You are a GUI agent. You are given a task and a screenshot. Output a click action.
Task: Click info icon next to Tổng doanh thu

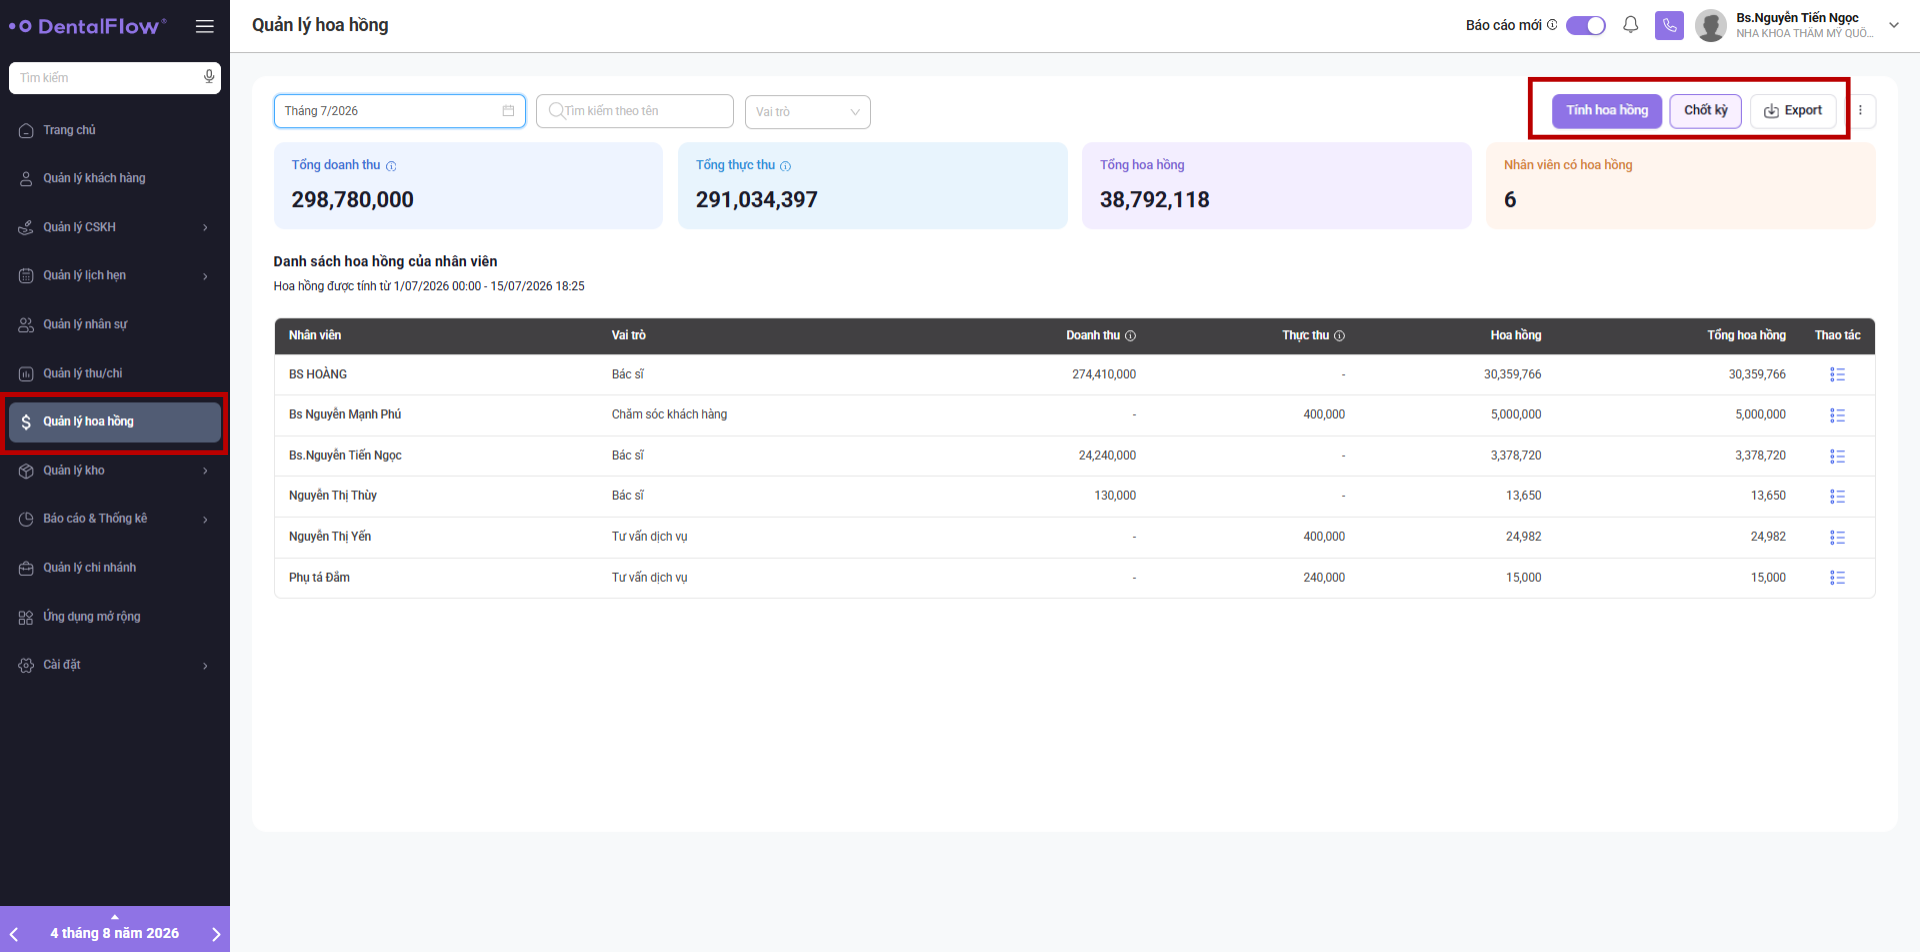click(391, 166)
